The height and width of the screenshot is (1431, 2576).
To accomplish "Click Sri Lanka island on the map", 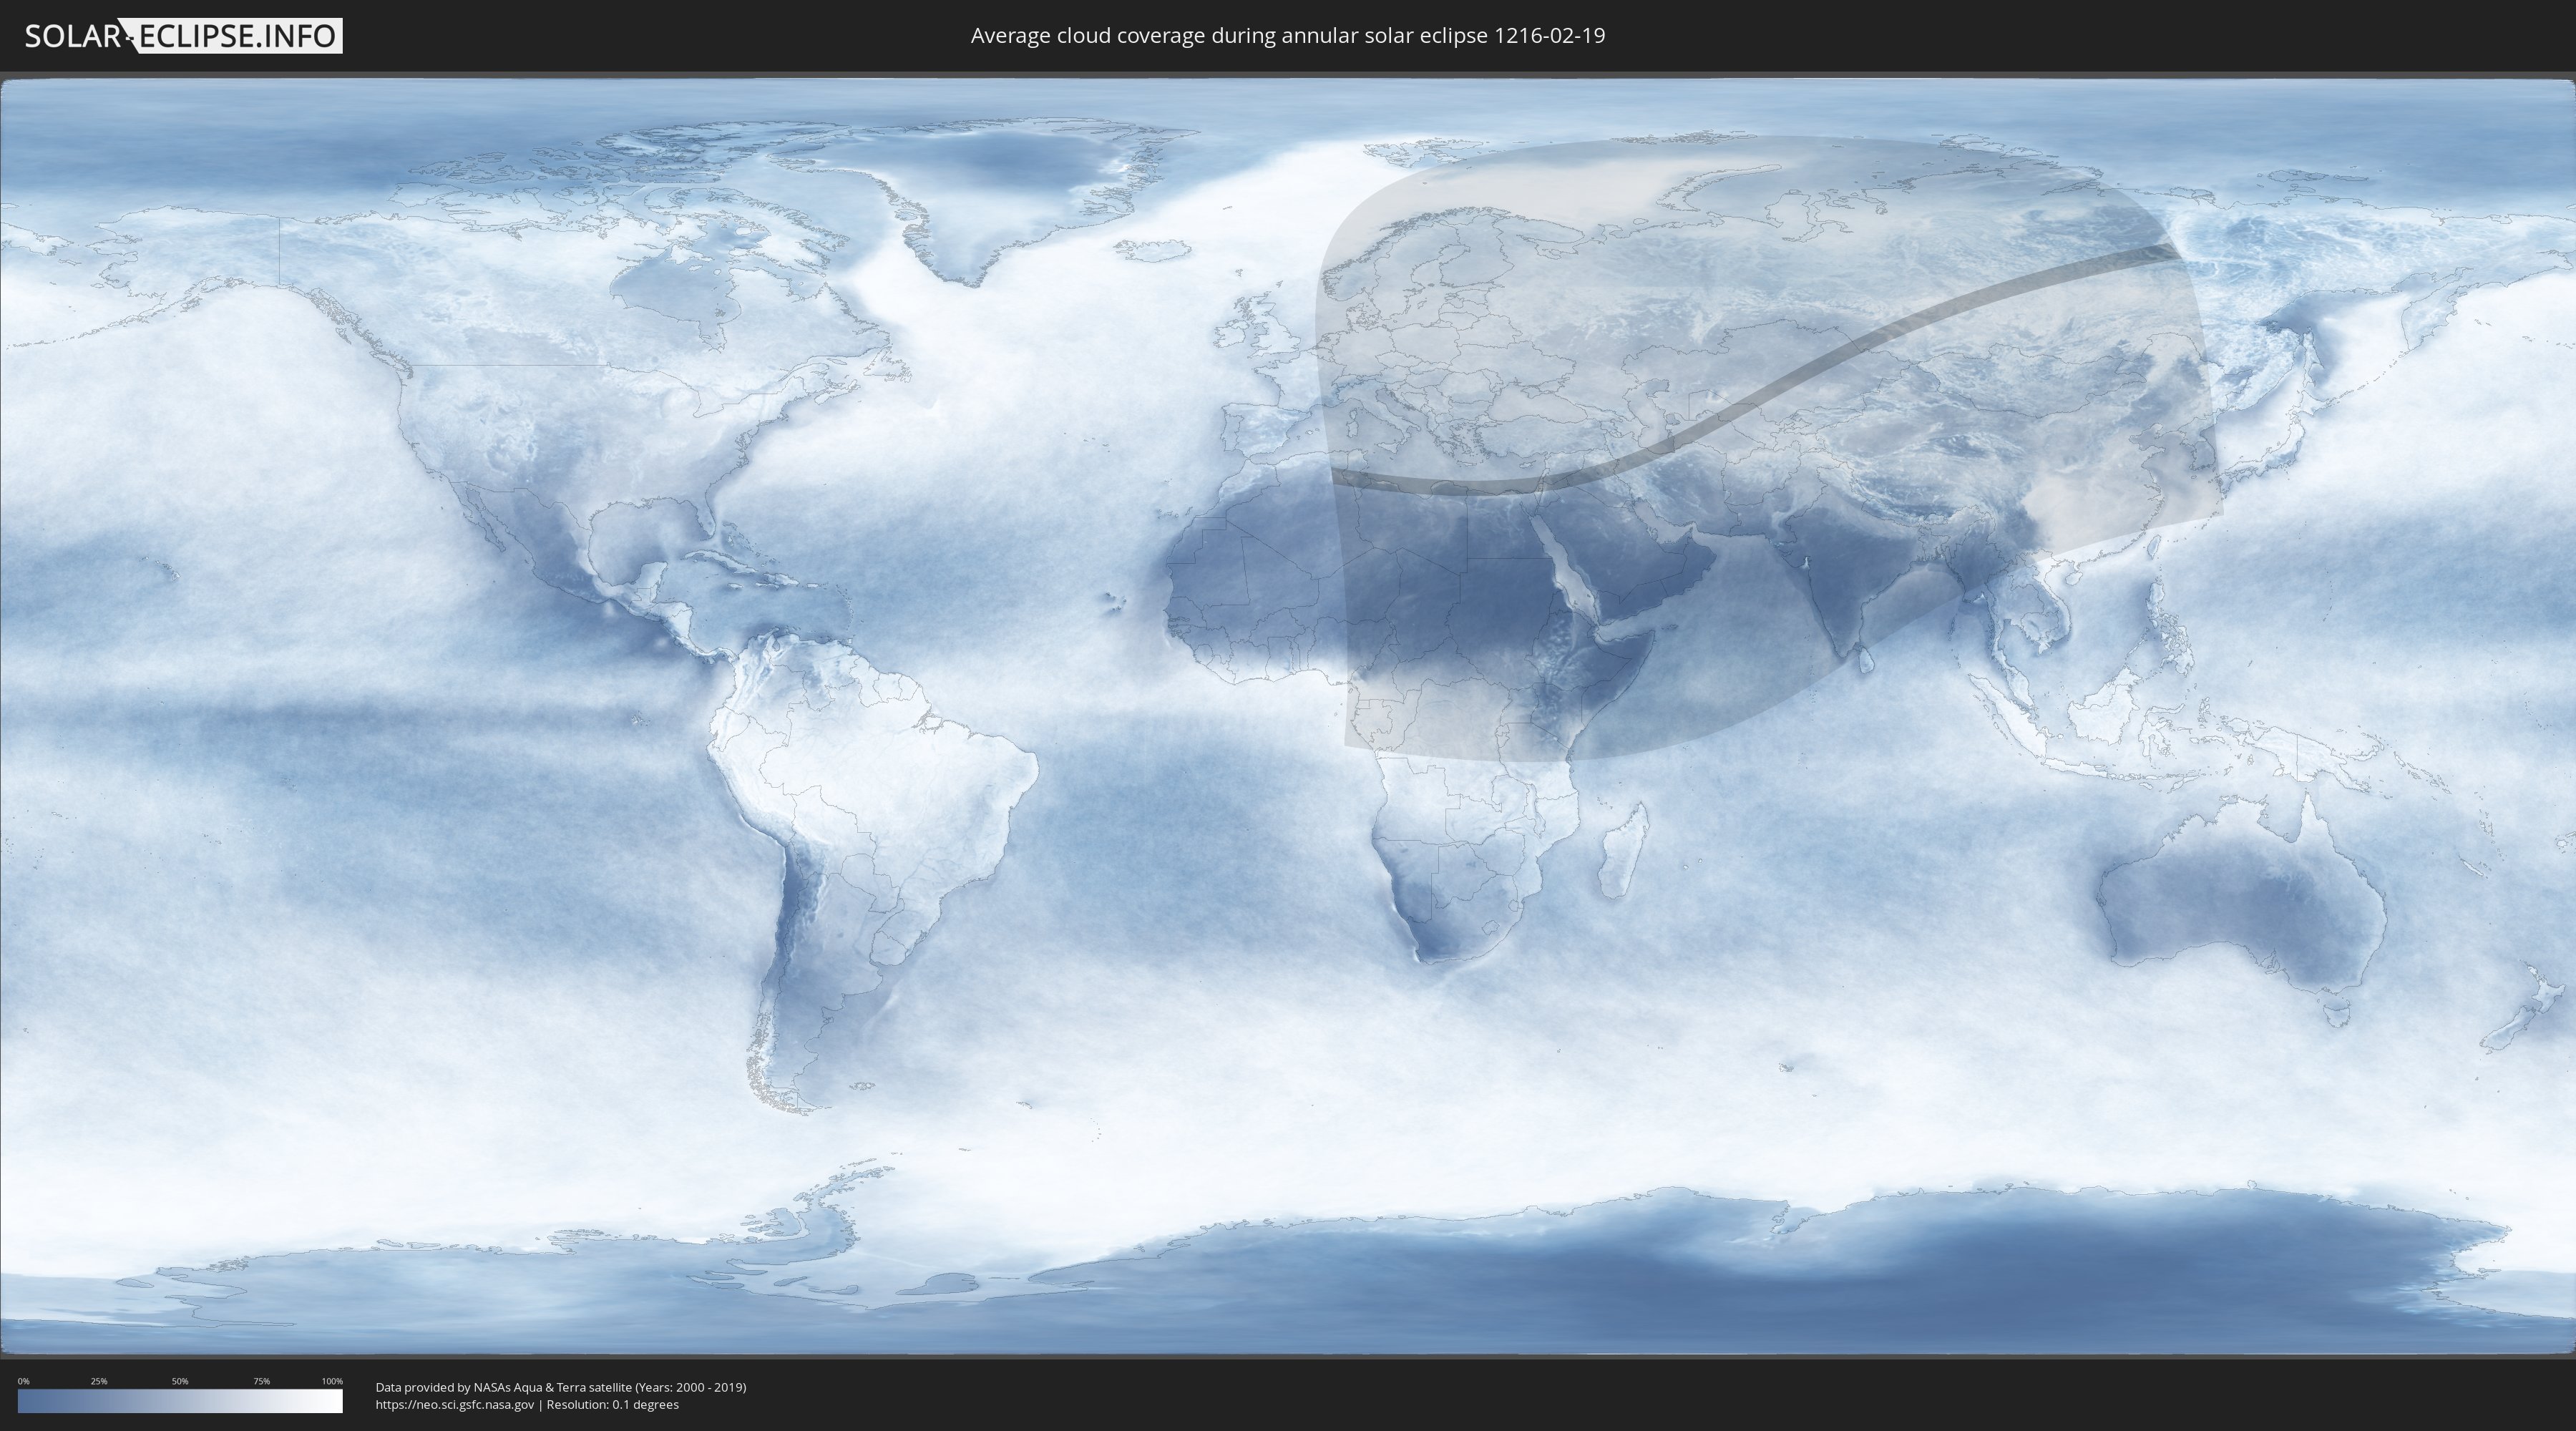I will (x=1866, y=661).
